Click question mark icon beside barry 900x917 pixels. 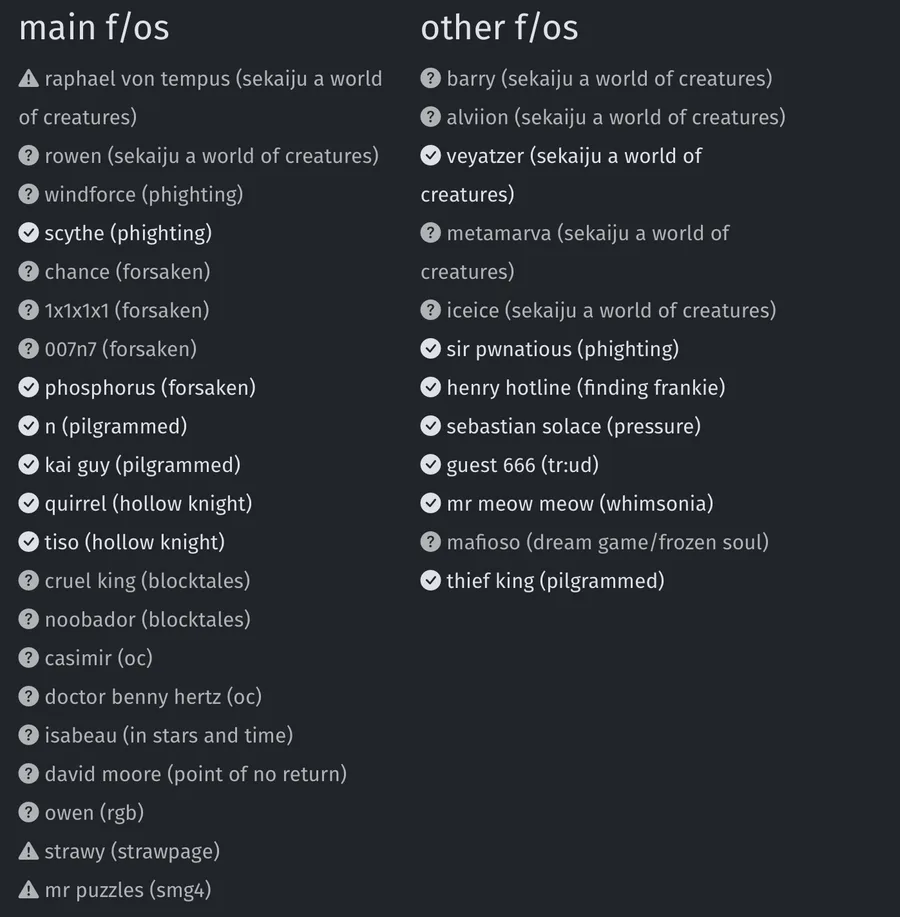pyautogui.click(x=430, y=78)
